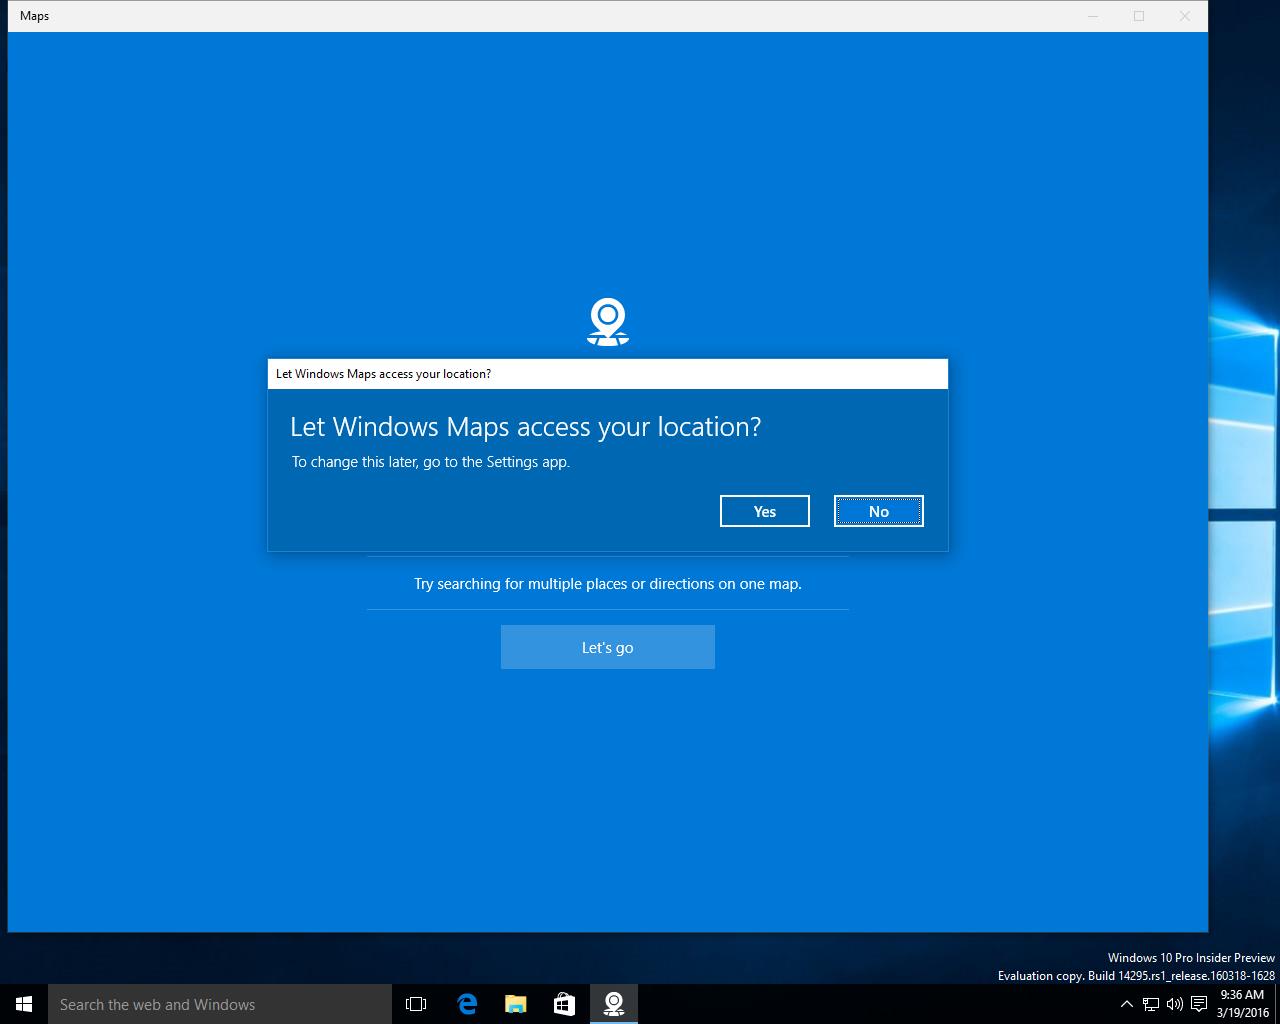Open the Start menu
1280x1024 pixels.
(x=24, y=1004)
